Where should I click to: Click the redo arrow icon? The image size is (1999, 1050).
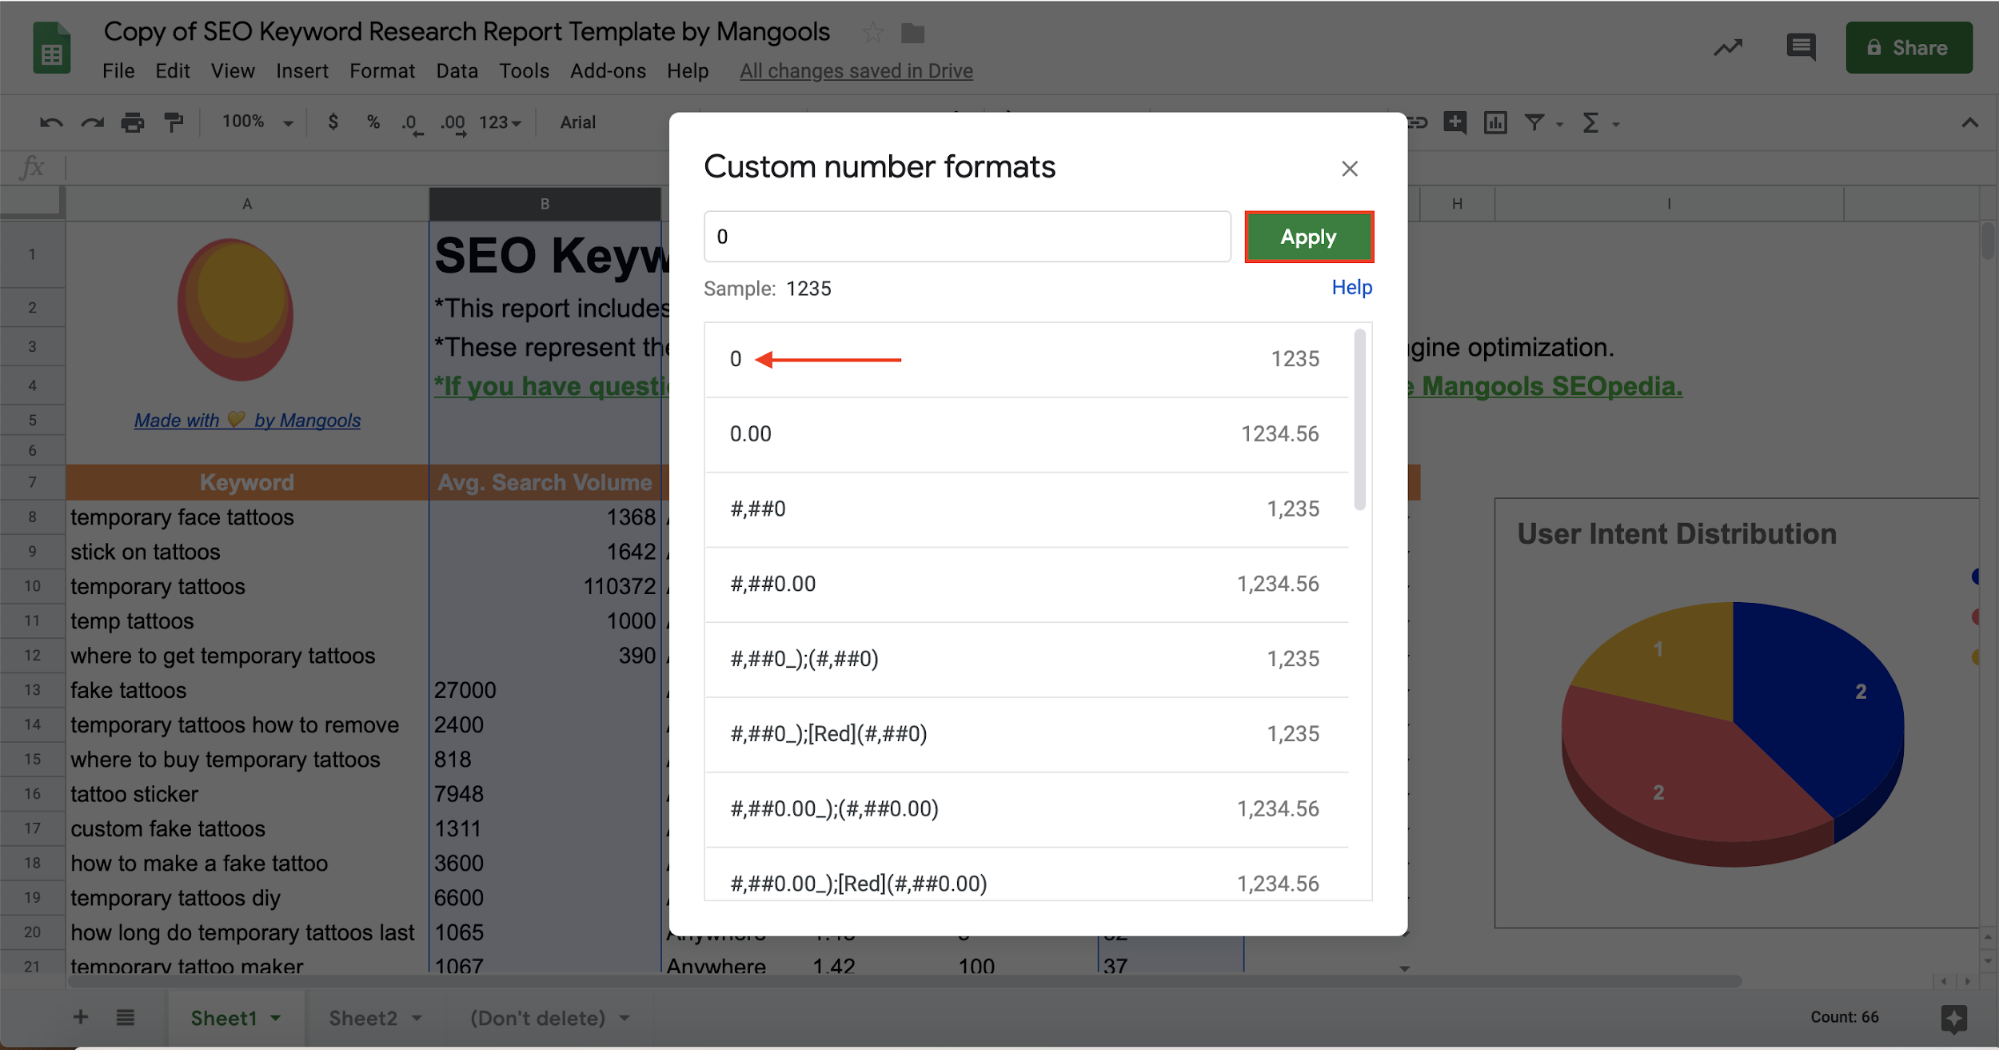pos(92,123)
